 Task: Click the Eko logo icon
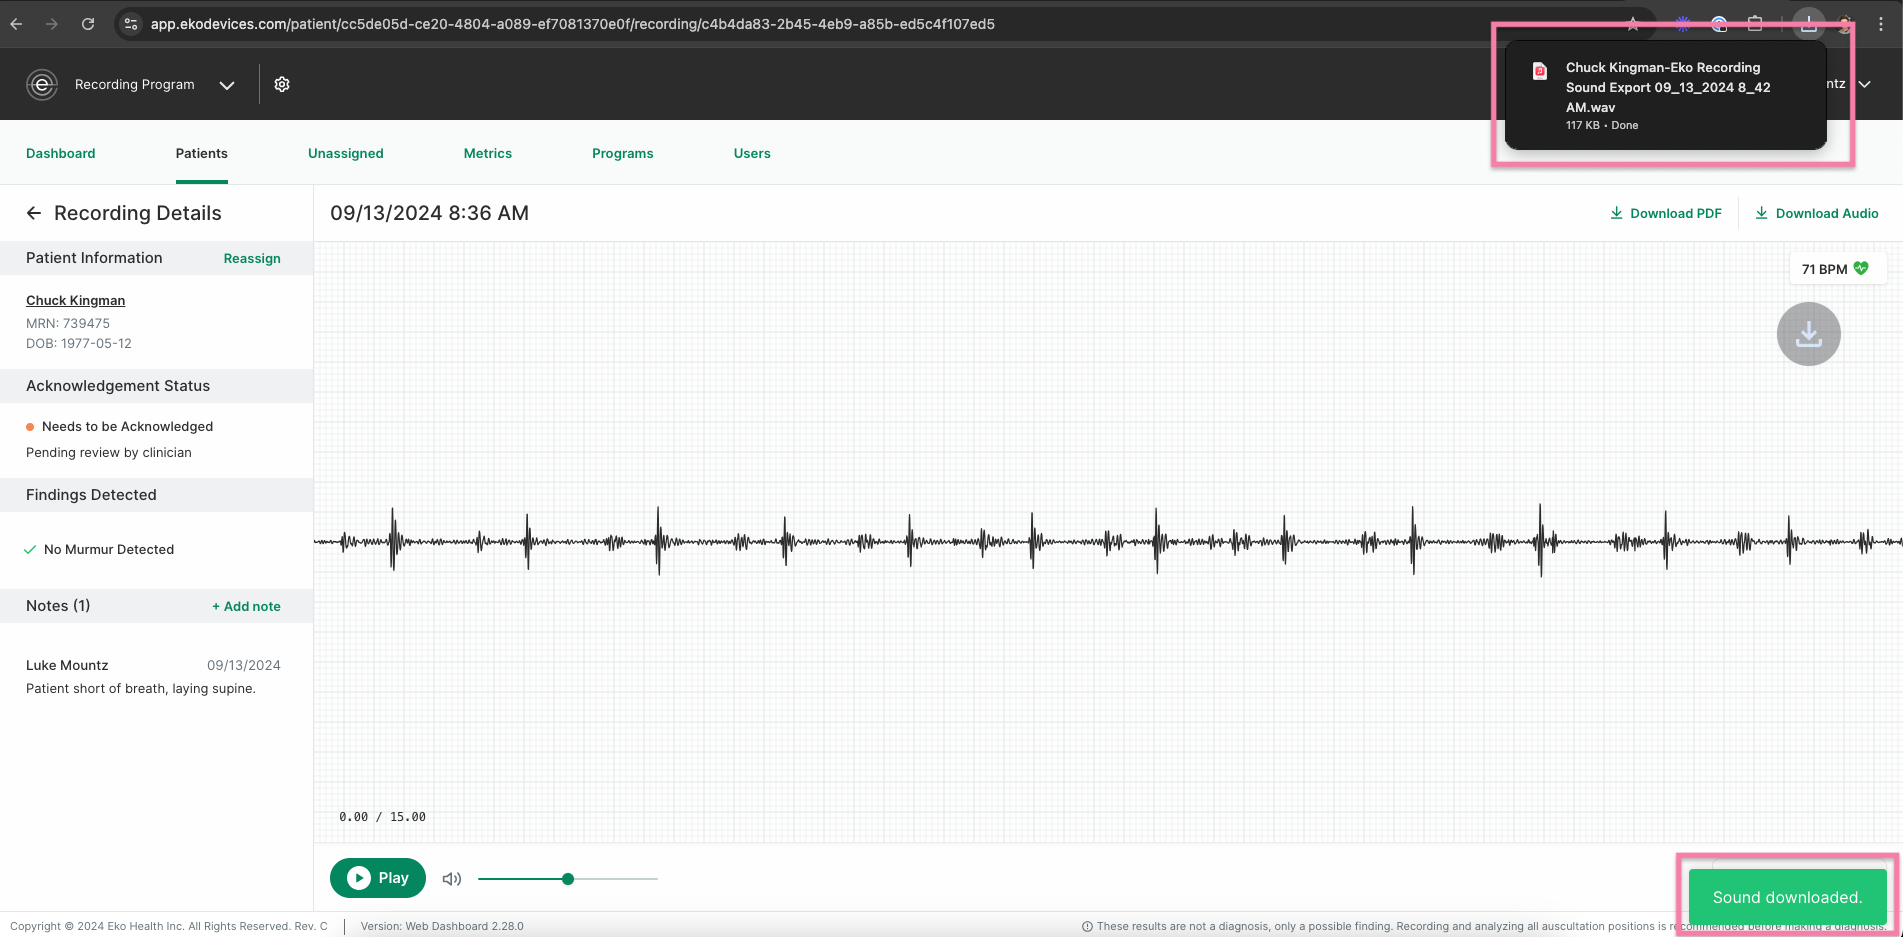click(x=42, y=85)
